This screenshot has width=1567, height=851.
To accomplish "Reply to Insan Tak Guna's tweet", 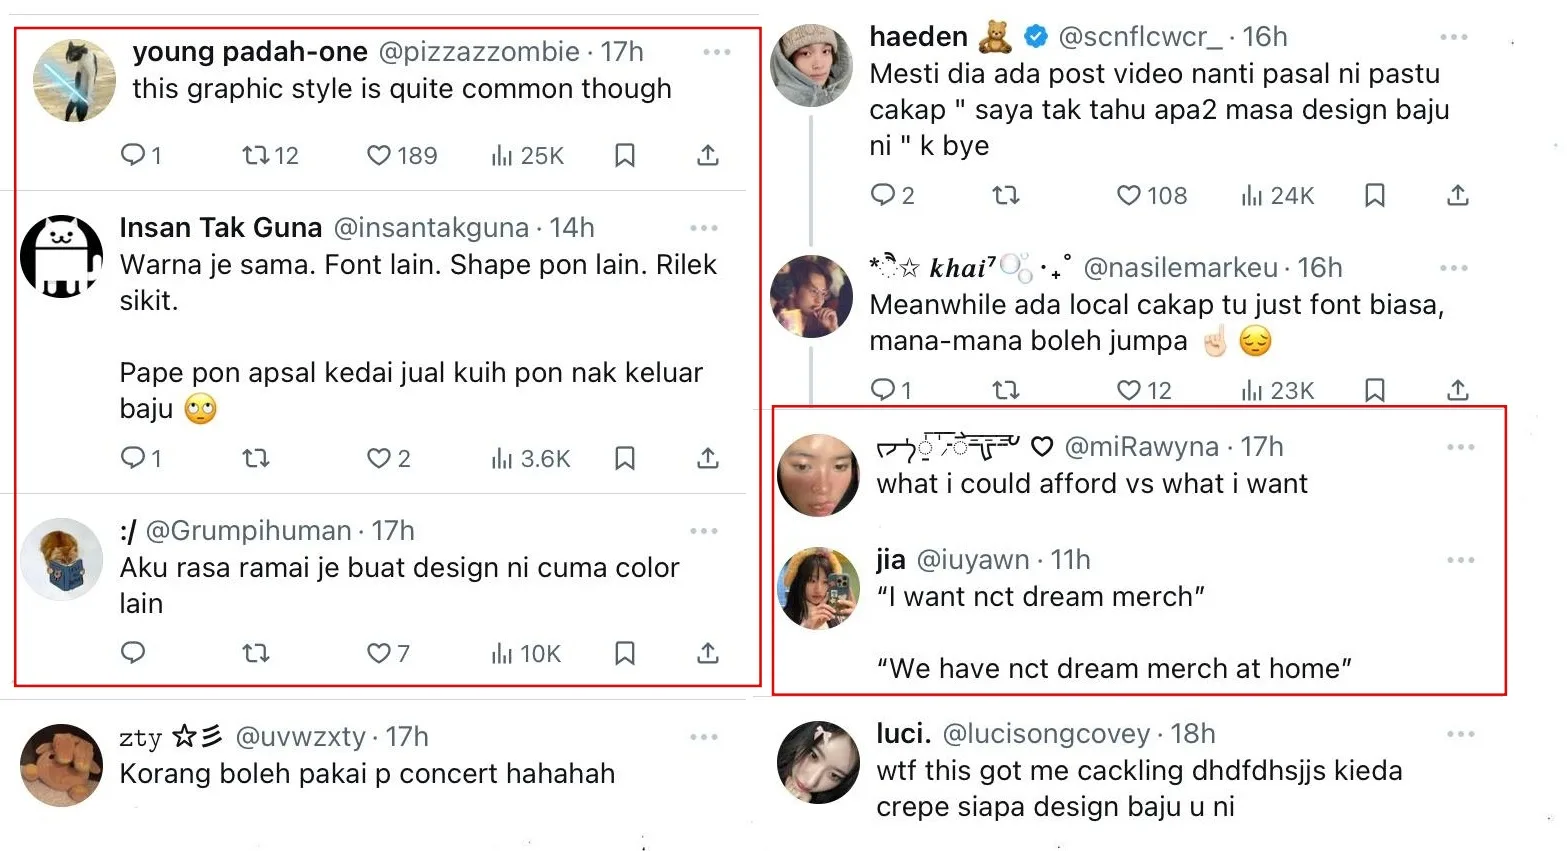I will click(133, 458).
